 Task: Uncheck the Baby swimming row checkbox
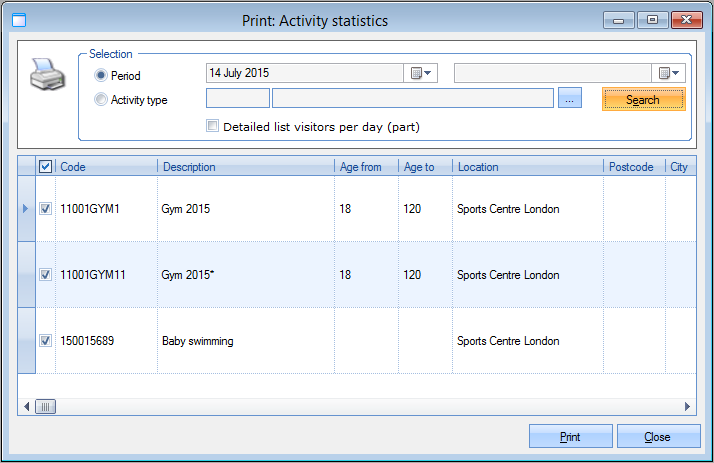pos(45,341)
